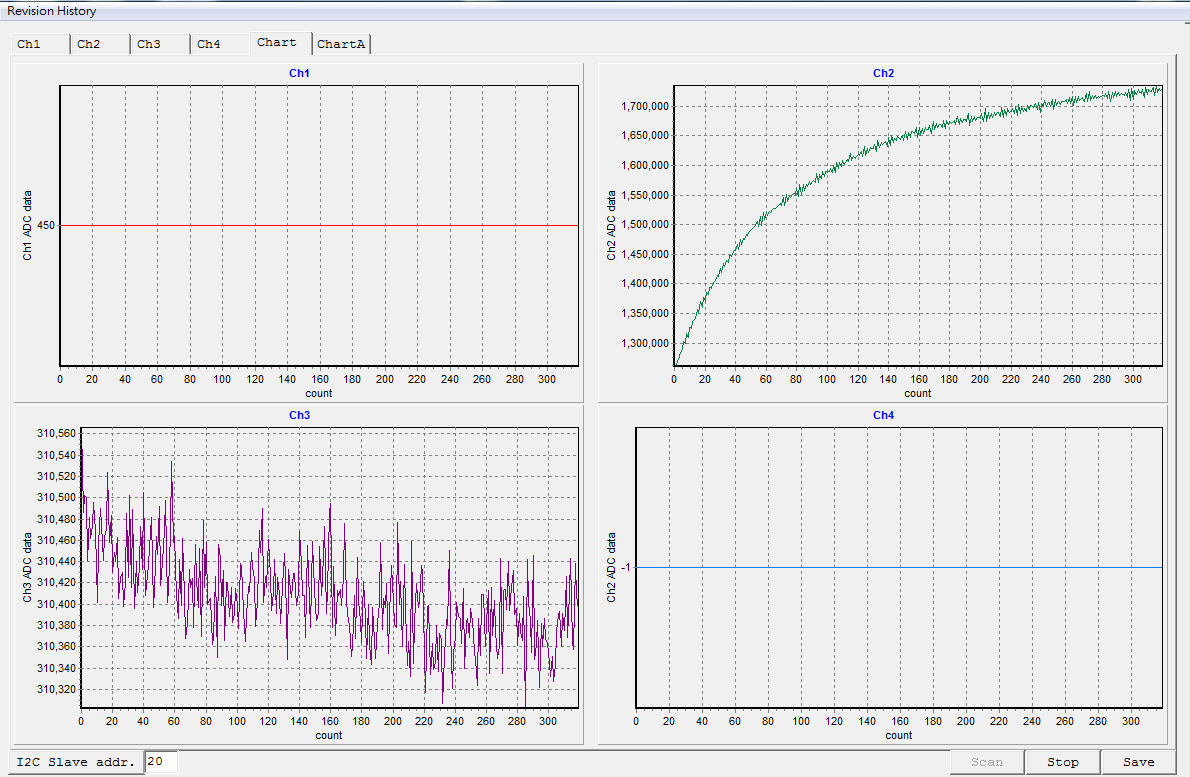
Task: Open the Ch3 tab
Action: [161, 44]
